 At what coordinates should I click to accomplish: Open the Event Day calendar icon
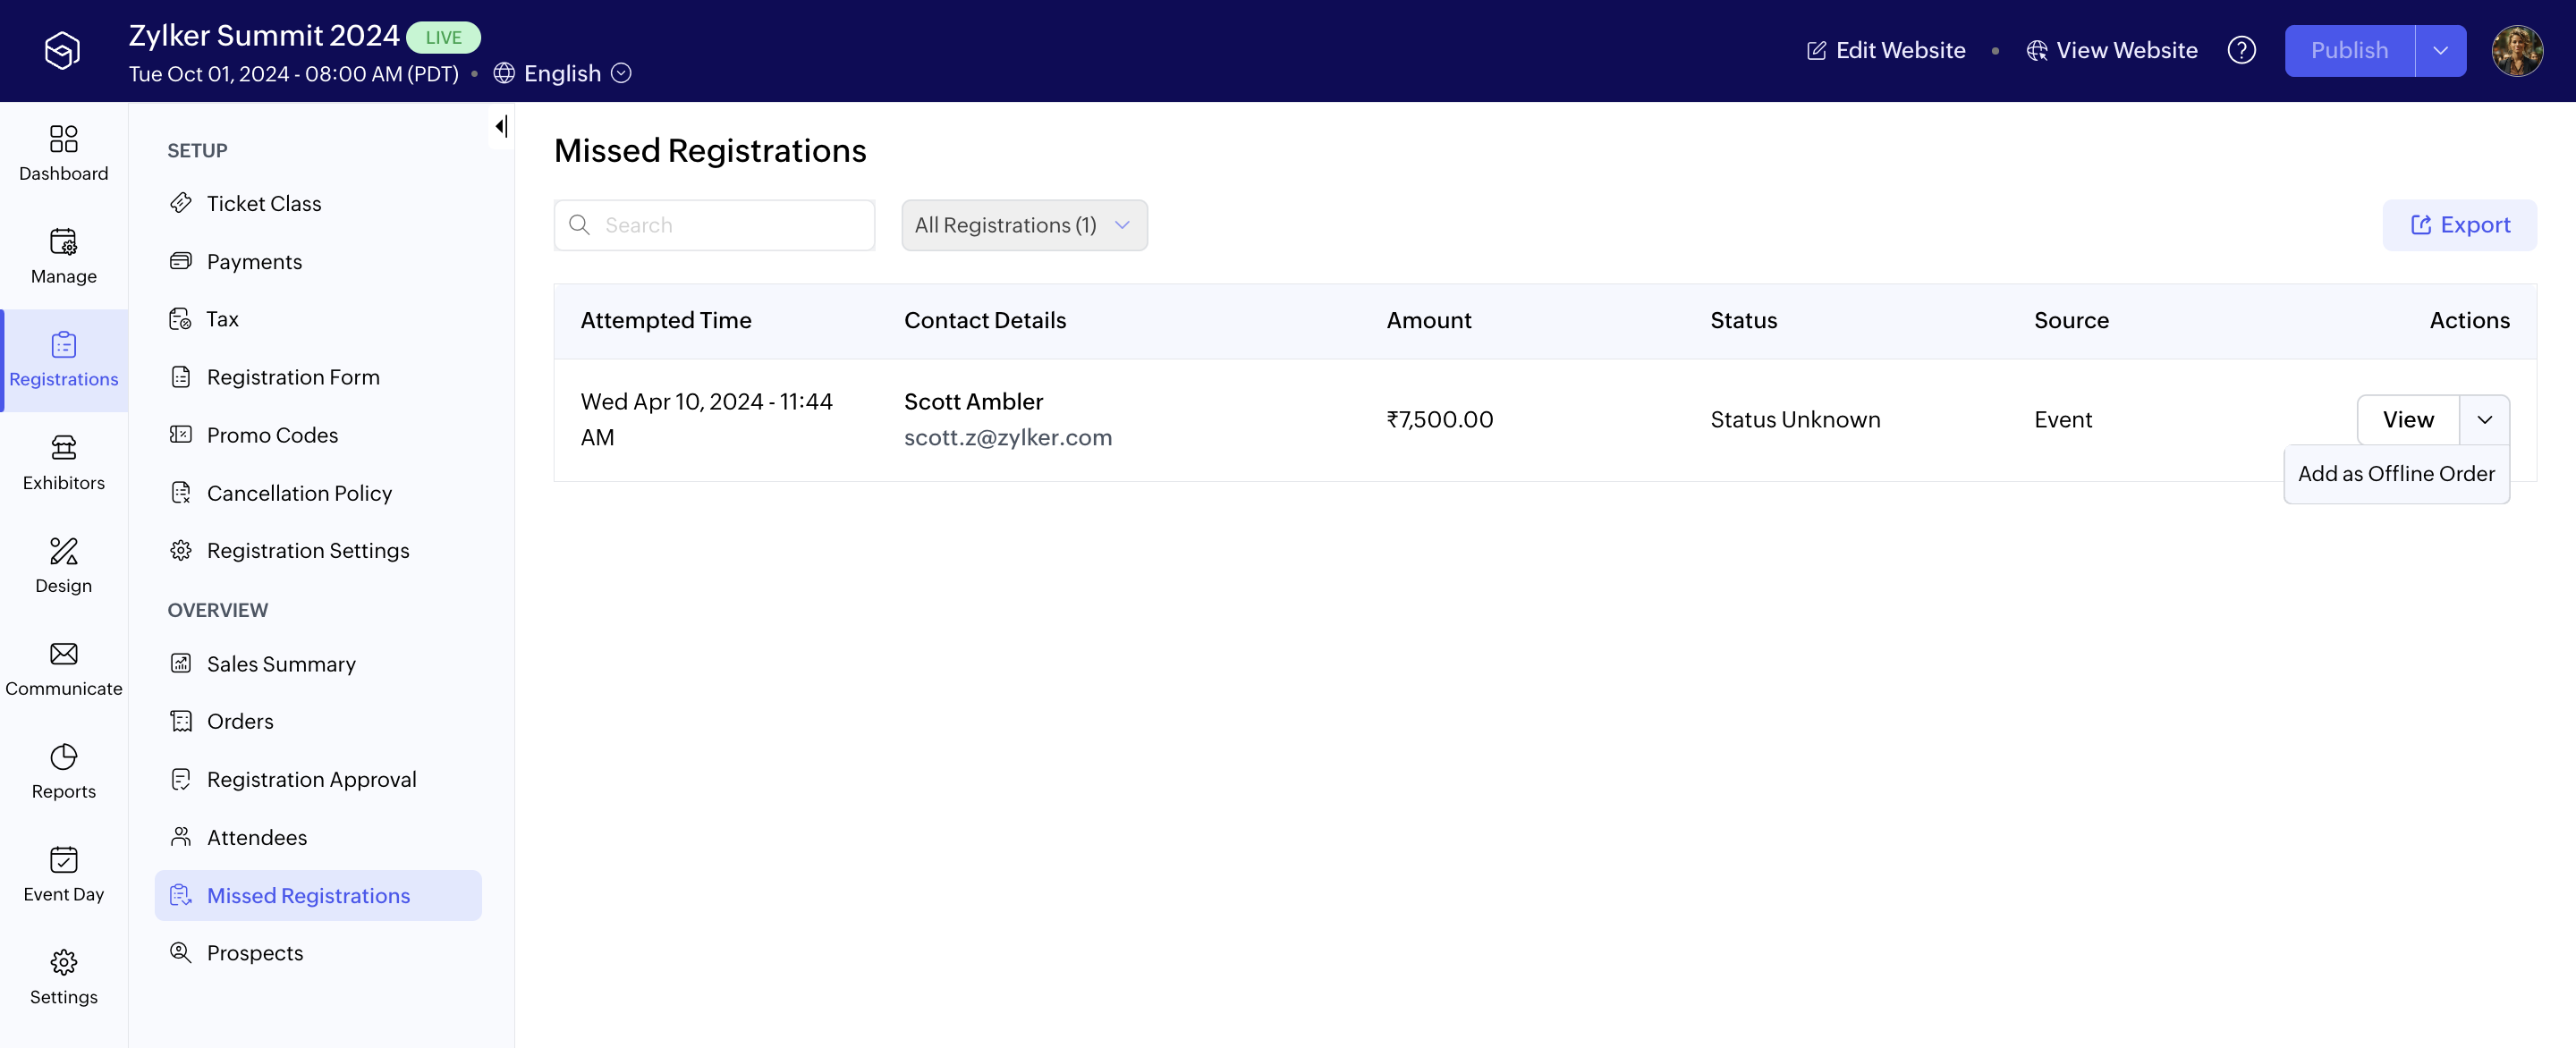point(63,859)
